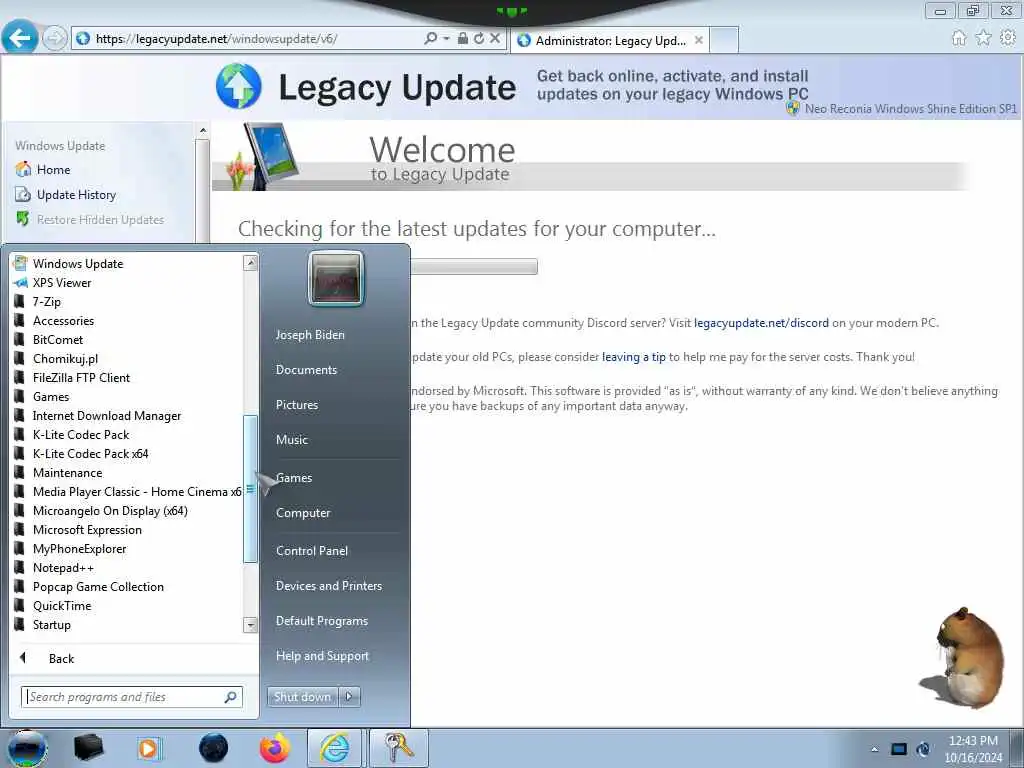Click the magnifier in Start search box
1024x768 pixels.
pyautogui.click(x=231, y=697)
